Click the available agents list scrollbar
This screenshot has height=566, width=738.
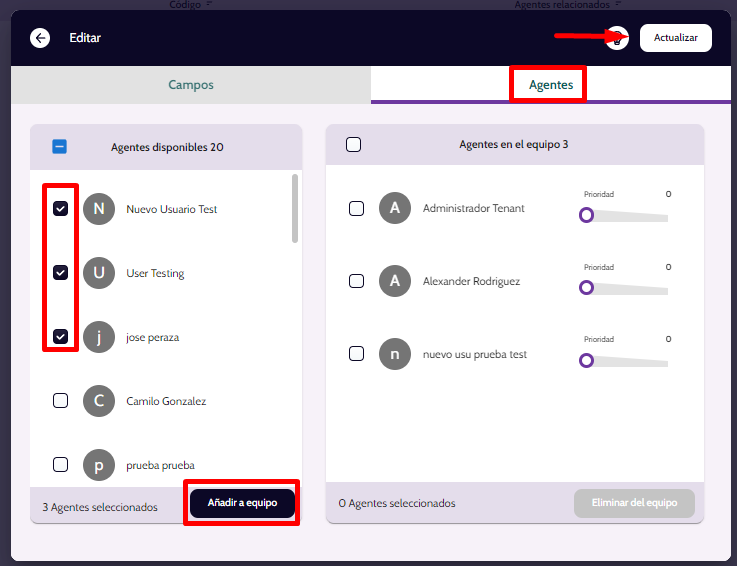point(295,208)
